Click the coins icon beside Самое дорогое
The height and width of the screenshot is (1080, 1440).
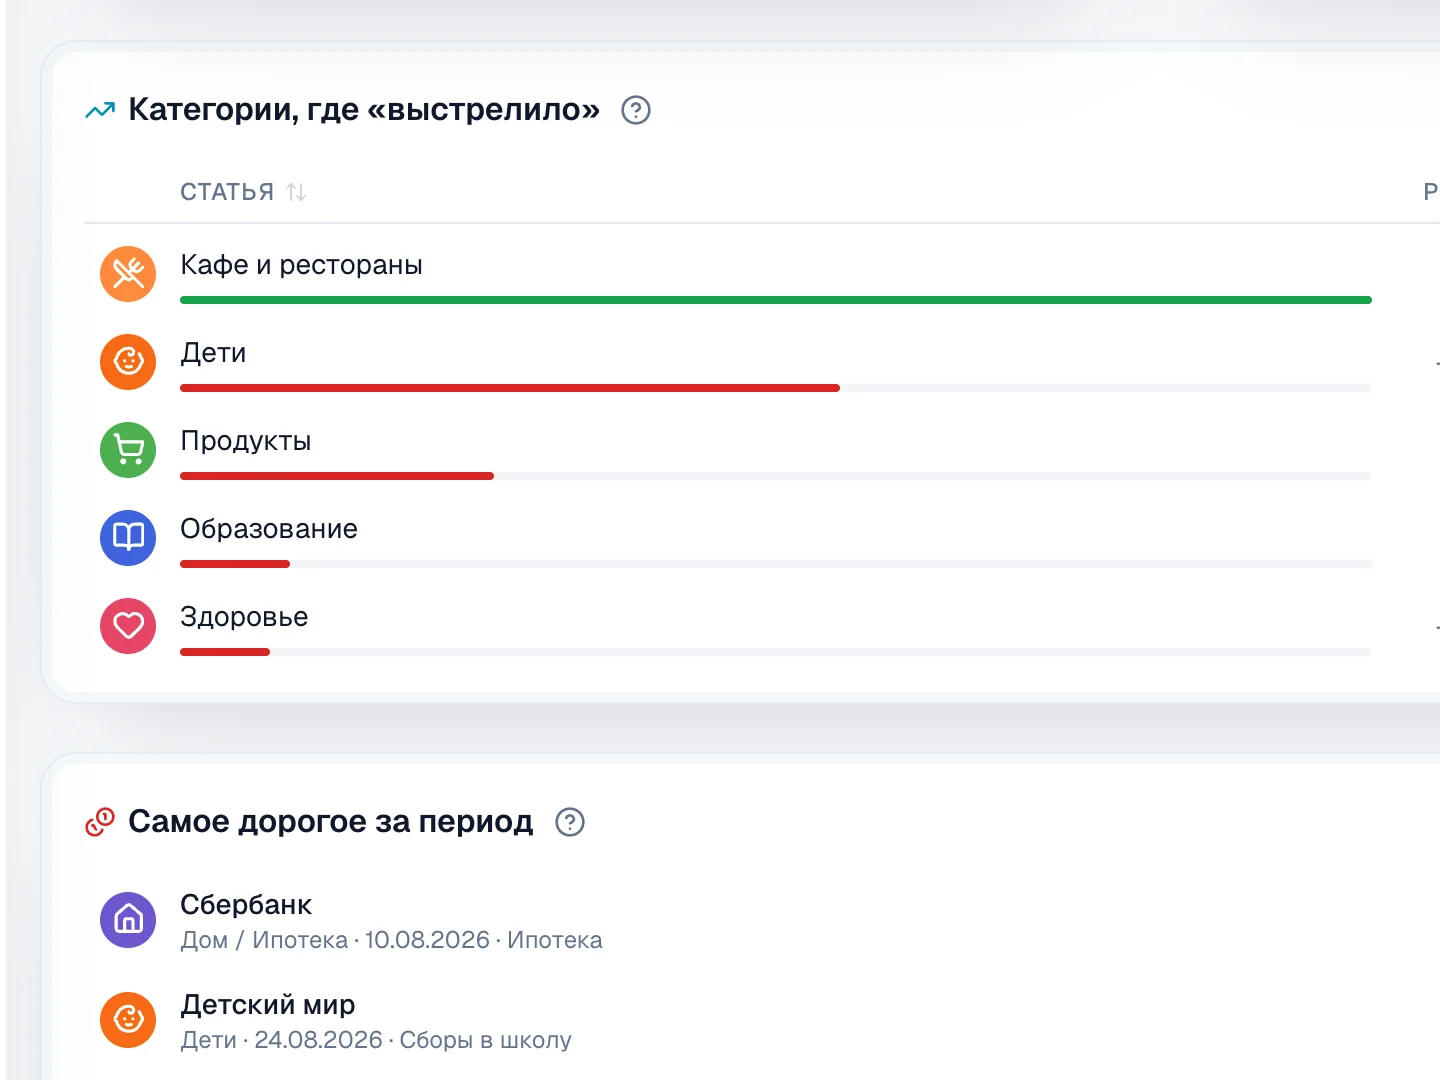pyautogui.click(x=100, y=822)
